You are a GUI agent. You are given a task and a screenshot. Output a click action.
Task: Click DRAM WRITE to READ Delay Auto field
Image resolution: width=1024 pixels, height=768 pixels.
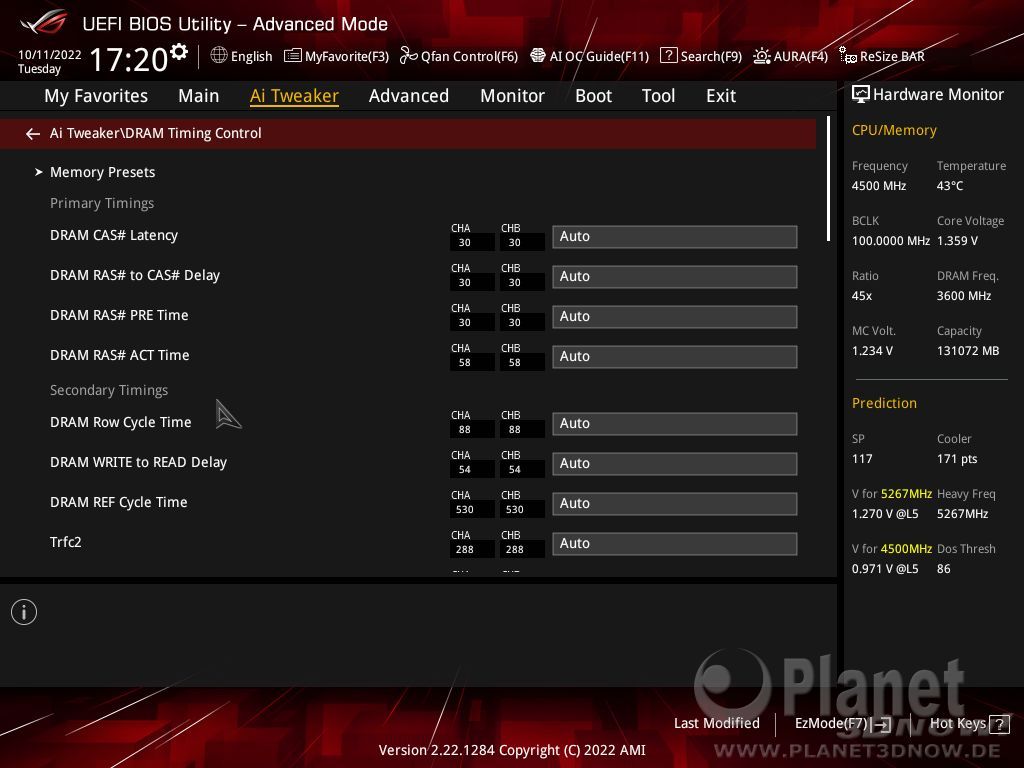675,463
